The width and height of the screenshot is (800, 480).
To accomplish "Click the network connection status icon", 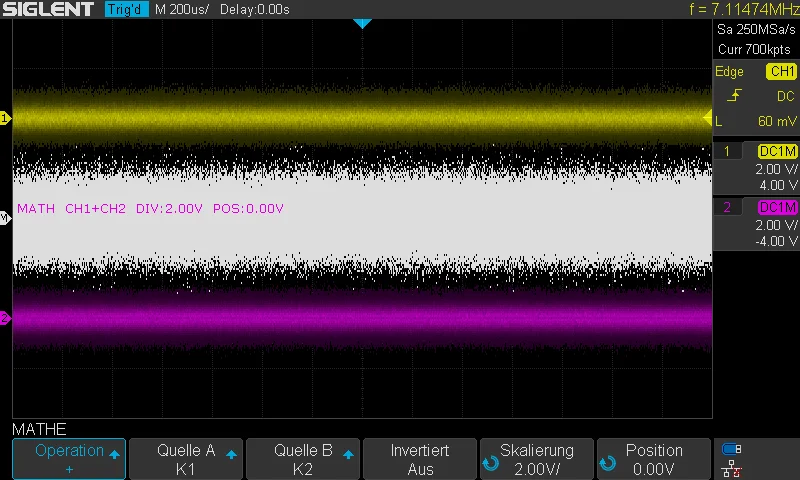I will pos(732,467).
